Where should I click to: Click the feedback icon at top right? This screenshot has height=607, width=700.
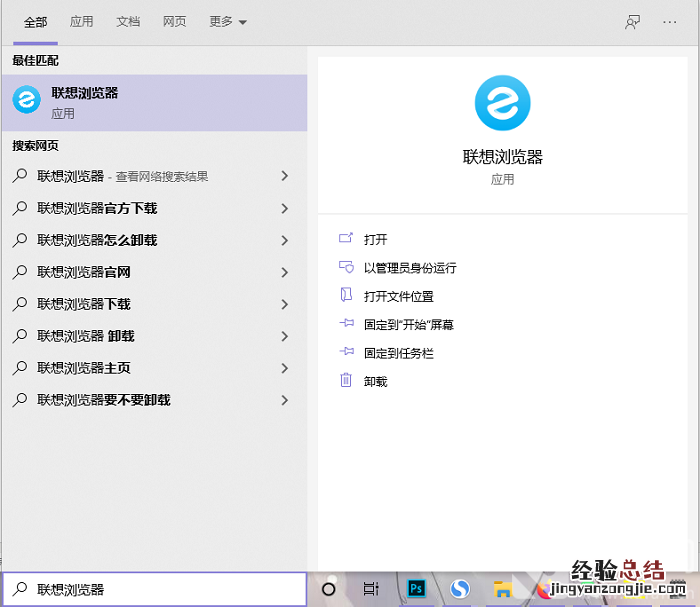click(x=632, y=22)
